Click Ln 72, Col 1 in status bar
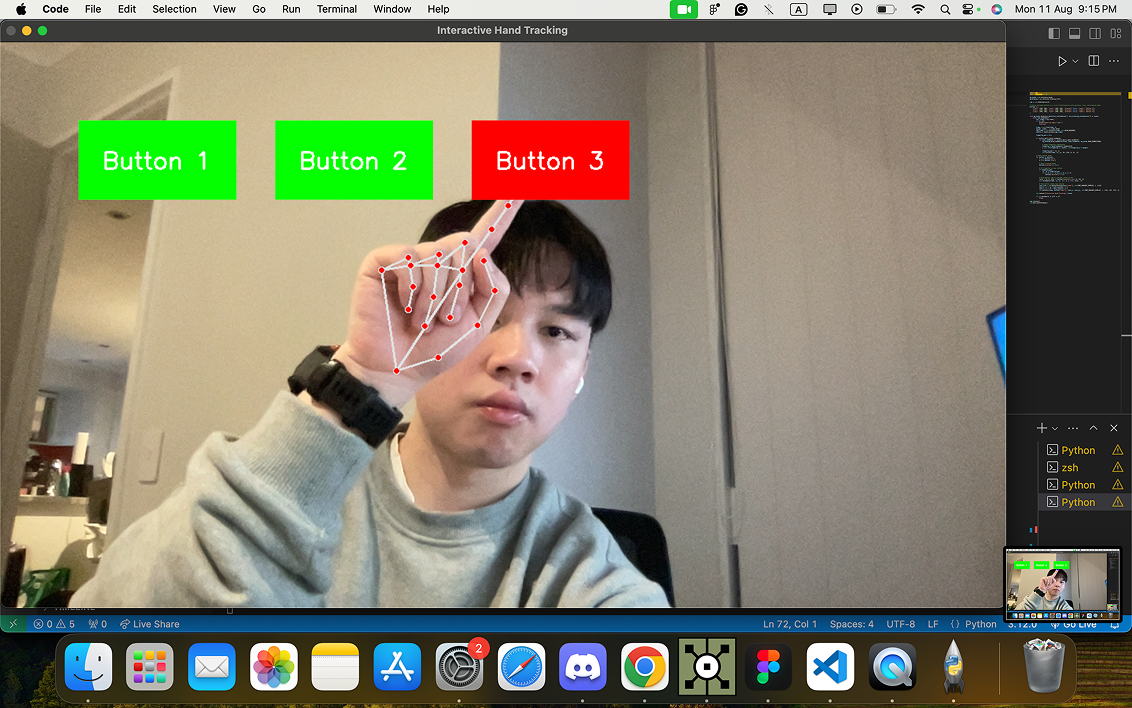The image size is (1132, 708). pos(790,624)
